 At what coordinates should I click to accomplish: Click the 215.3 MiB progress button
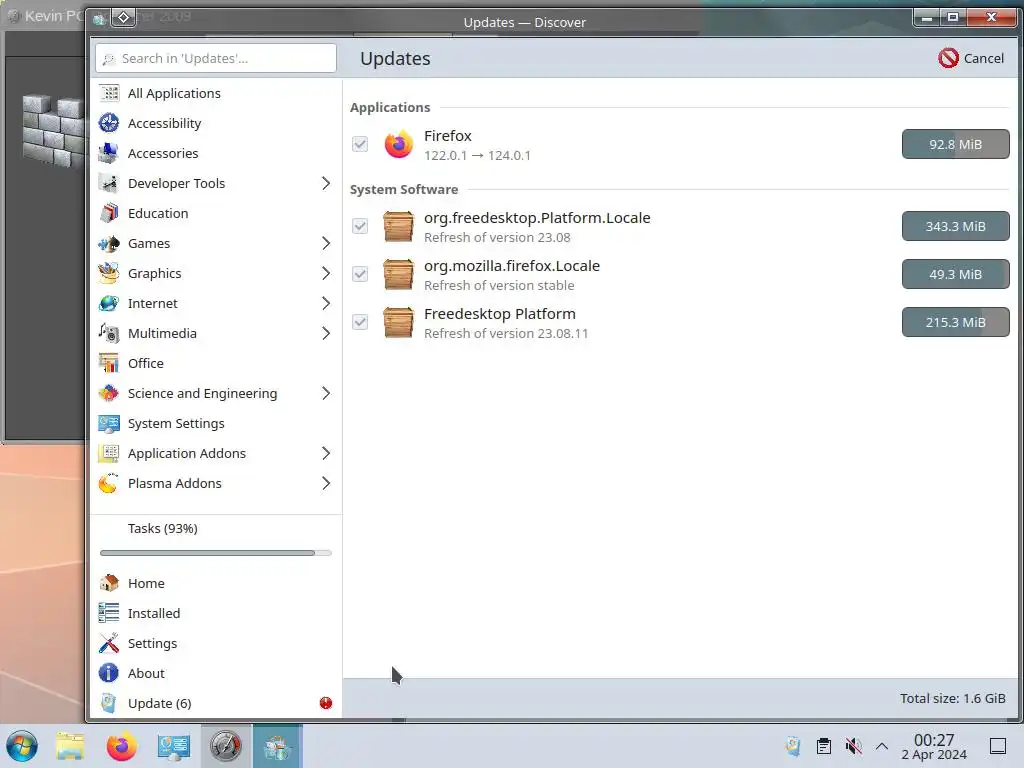tap(955, 323)
